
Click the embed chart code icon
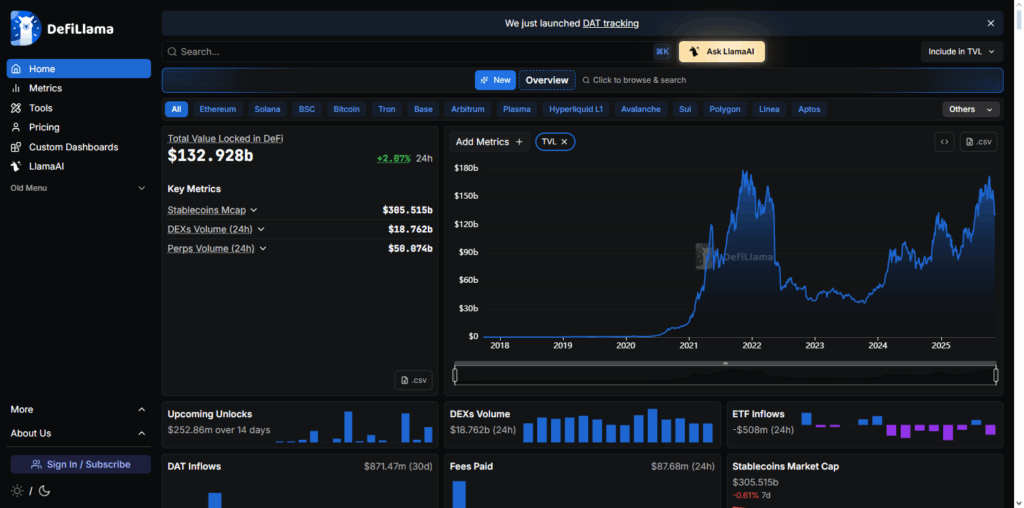[944, 142]
